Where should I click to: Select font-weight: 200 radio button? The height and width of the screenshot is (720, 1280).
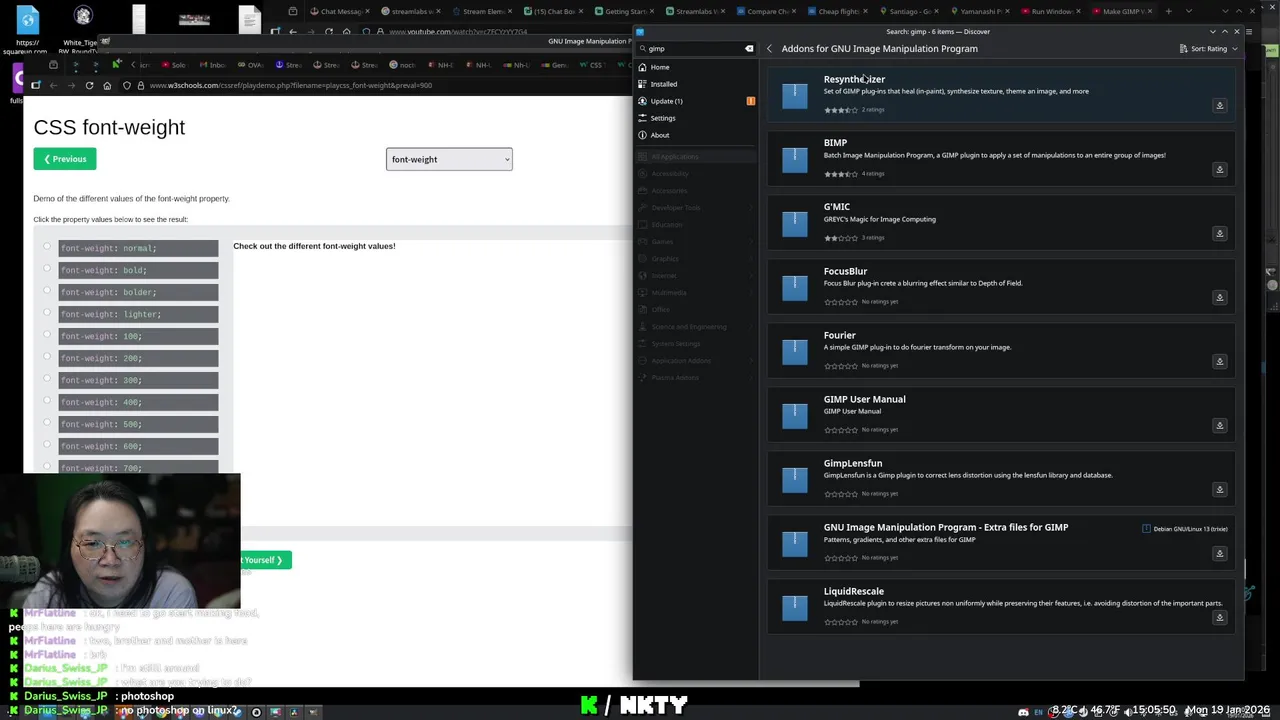point(46,356)
